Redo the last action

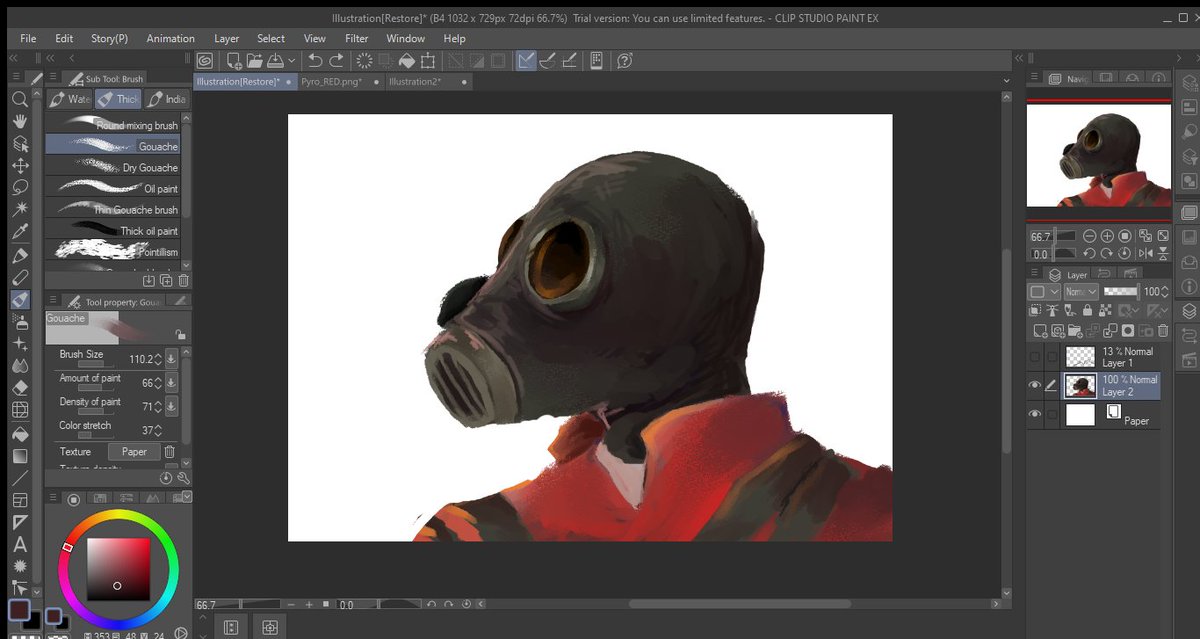point(337,61)
